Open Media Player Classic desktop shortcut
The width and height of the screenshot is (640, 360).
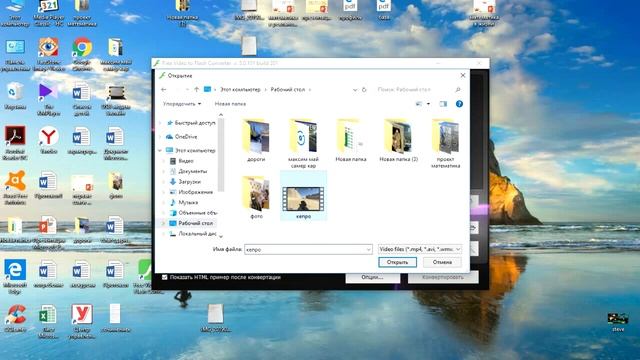(x=49, y=12)
